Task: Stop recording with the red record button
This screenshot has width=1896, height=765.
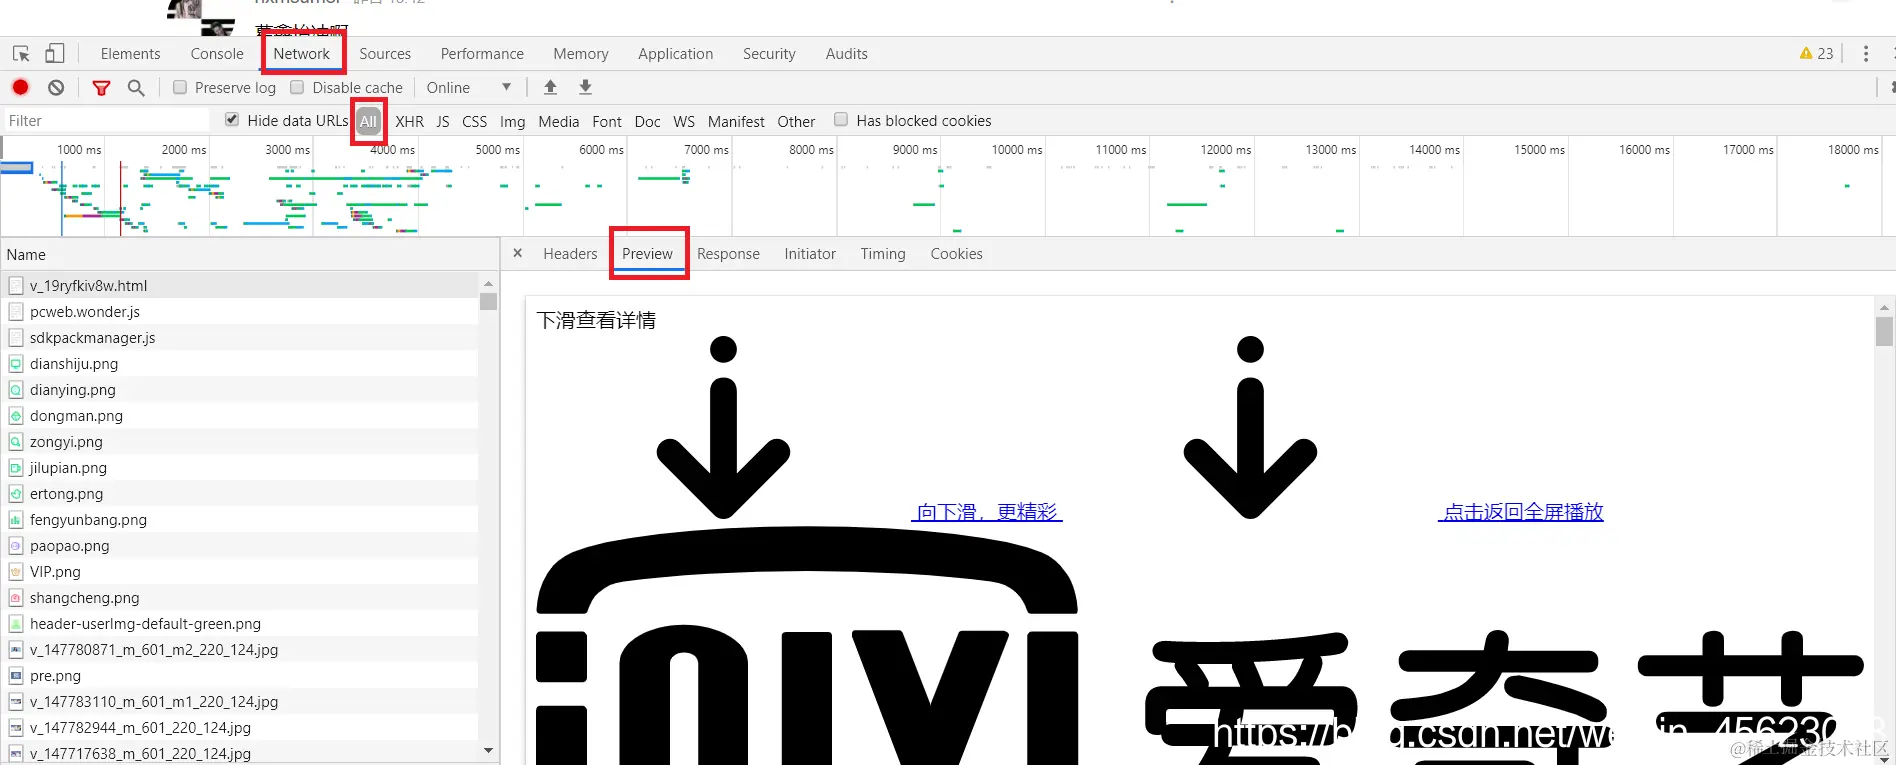Action: click(x=20, y=87)
